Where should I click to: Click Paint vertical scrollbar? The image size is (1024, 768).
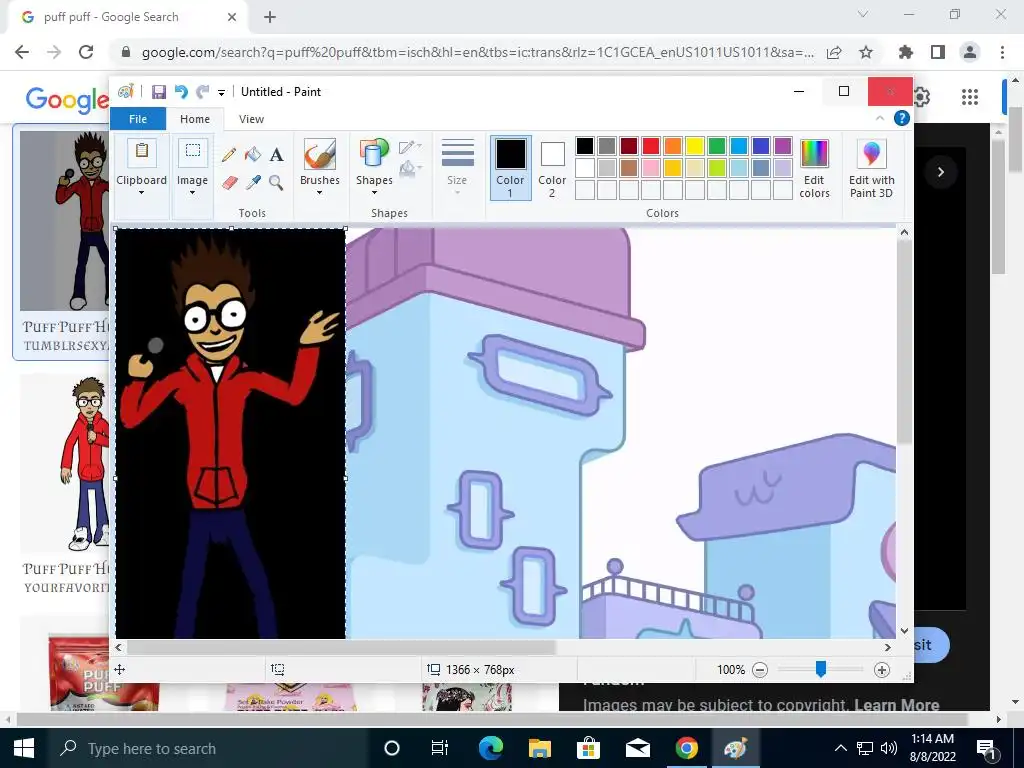(x=904, y=341)
